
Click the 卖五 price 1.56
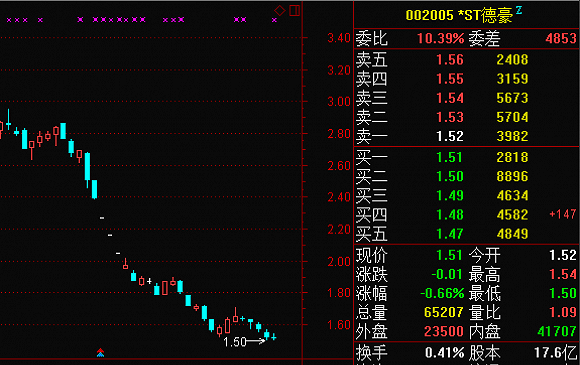point(450,60)
